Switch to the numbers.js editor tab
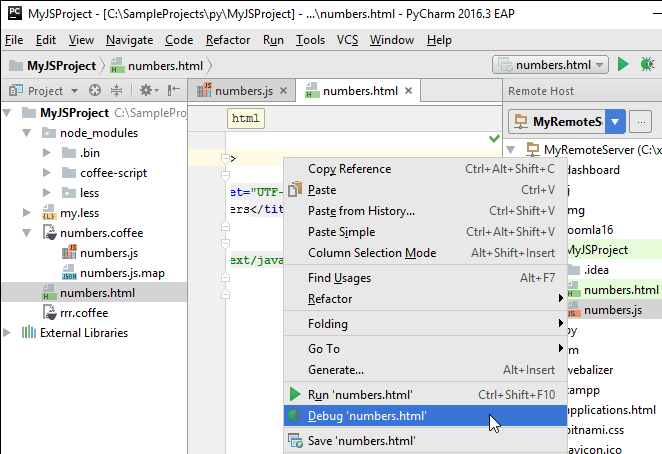 (x=242, y=91)
